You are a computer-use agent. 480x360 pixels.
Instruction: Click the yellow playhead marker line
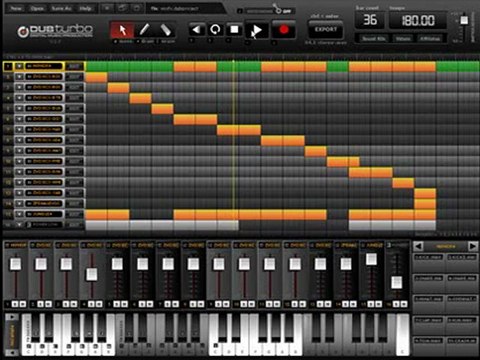click(x=234, y=140)
